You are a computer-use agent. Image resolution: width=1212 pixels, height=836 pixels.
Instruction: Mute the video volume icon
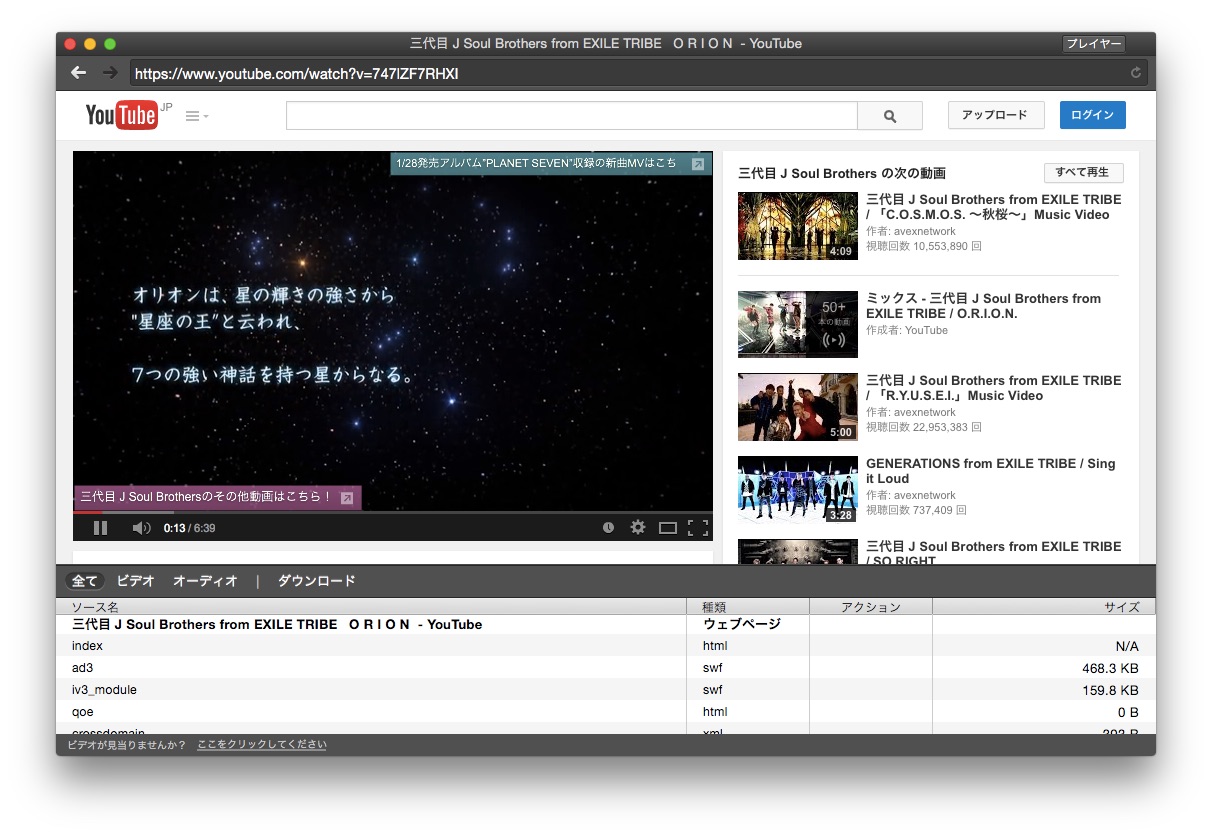pyautogui.click(x=141, y=528)
